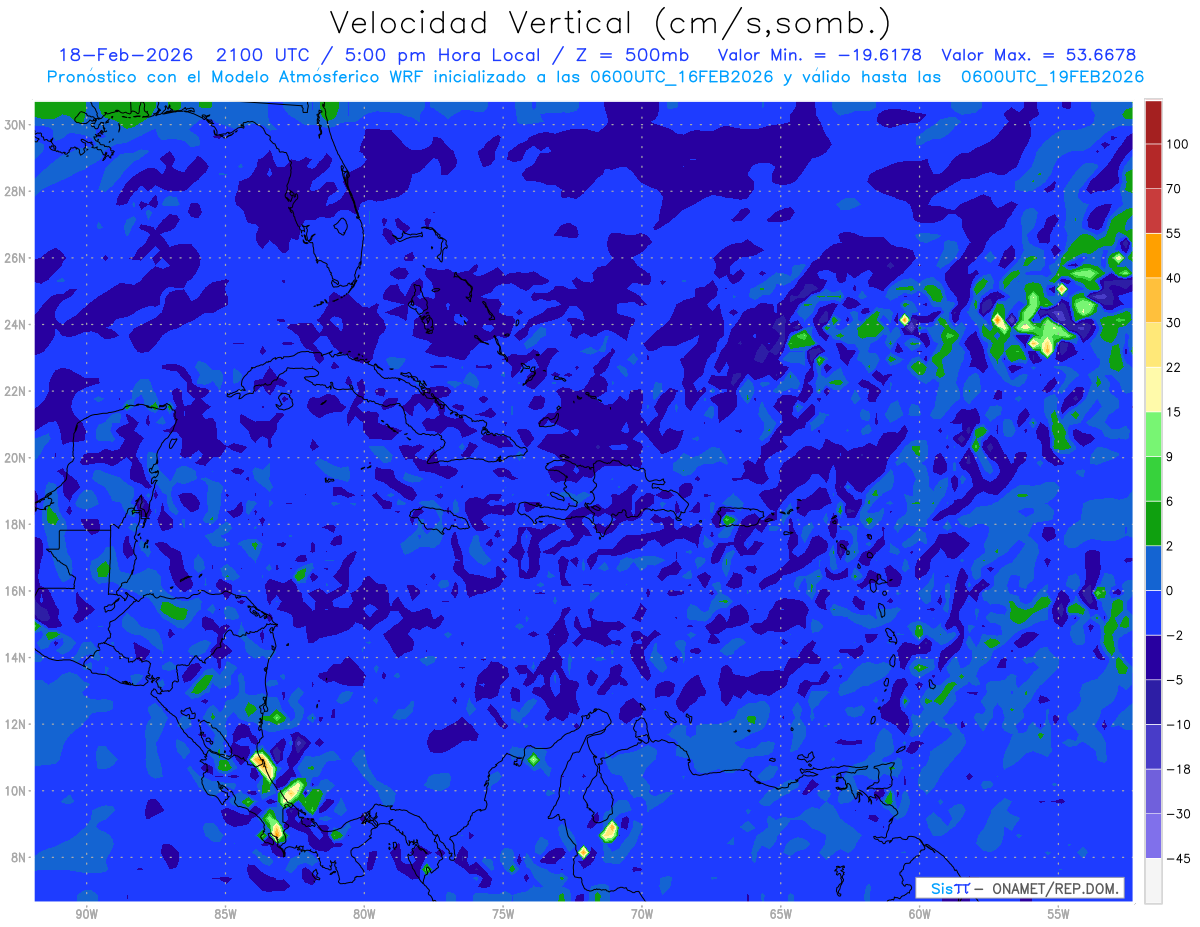Click the 60W longitude label
1200x927 pixels.
920,915
